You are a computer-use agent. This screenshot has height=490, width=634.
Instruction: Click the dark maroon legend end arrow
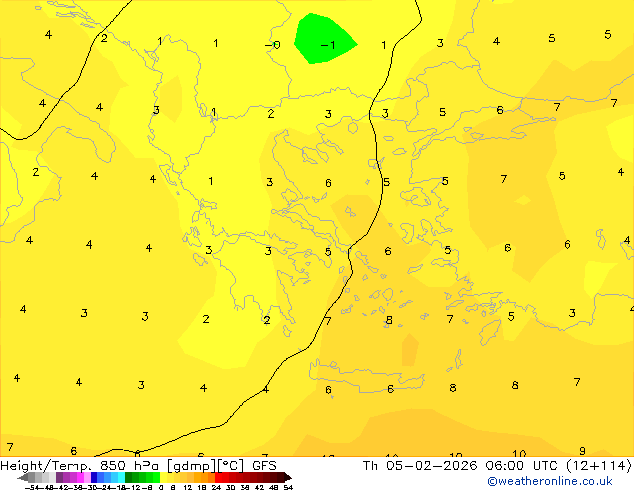(288, 477)
